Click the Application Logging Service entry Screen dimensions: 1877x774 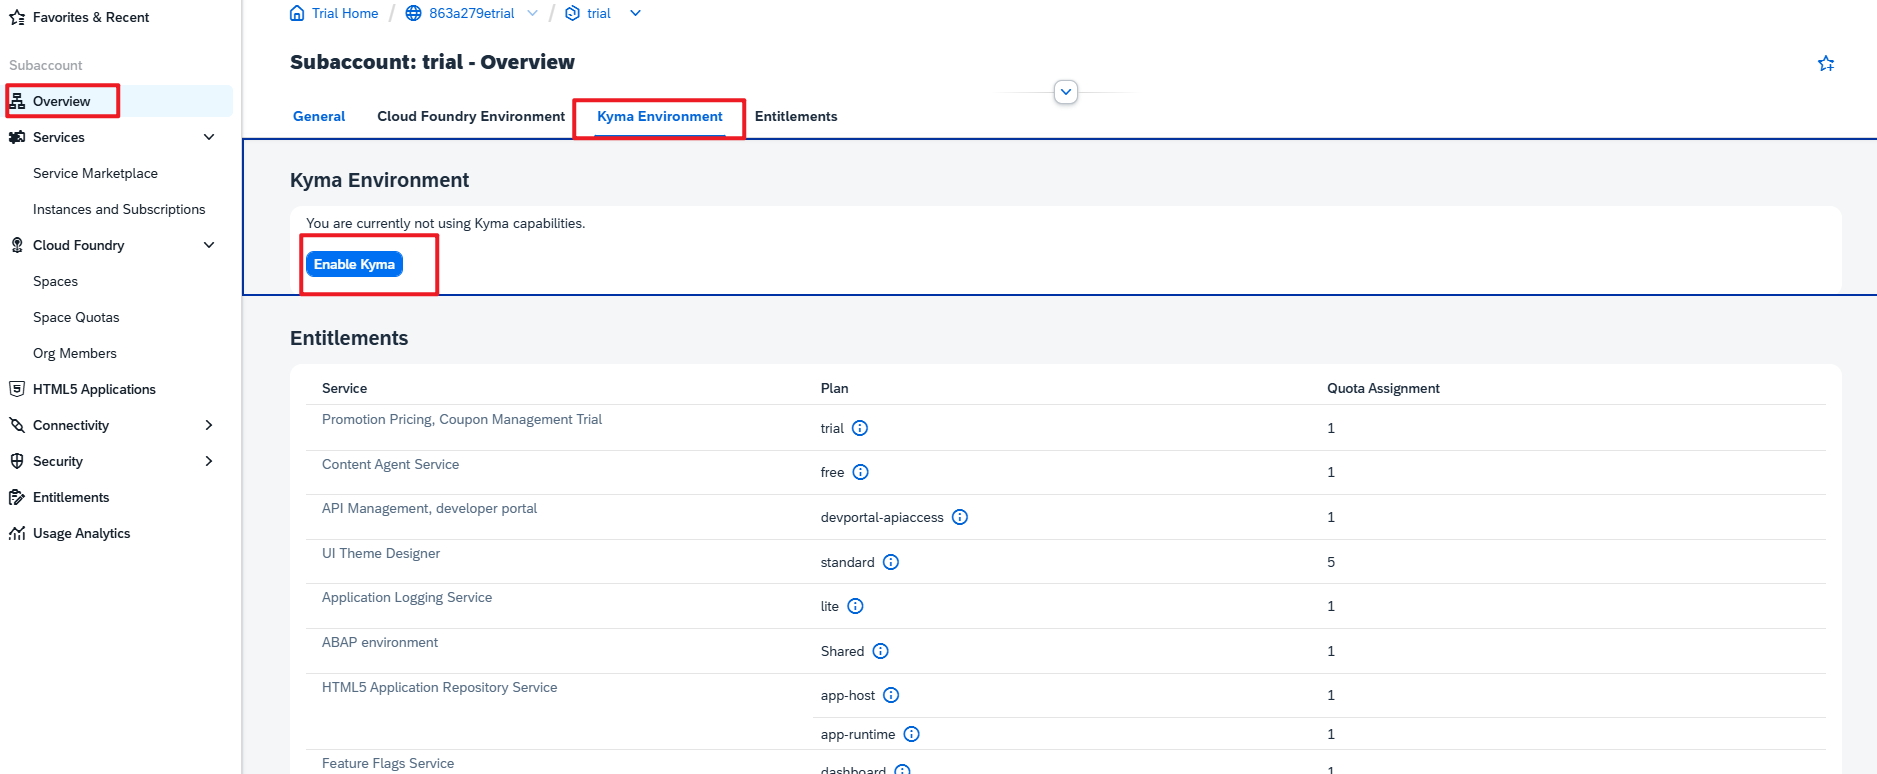(407, 597)
